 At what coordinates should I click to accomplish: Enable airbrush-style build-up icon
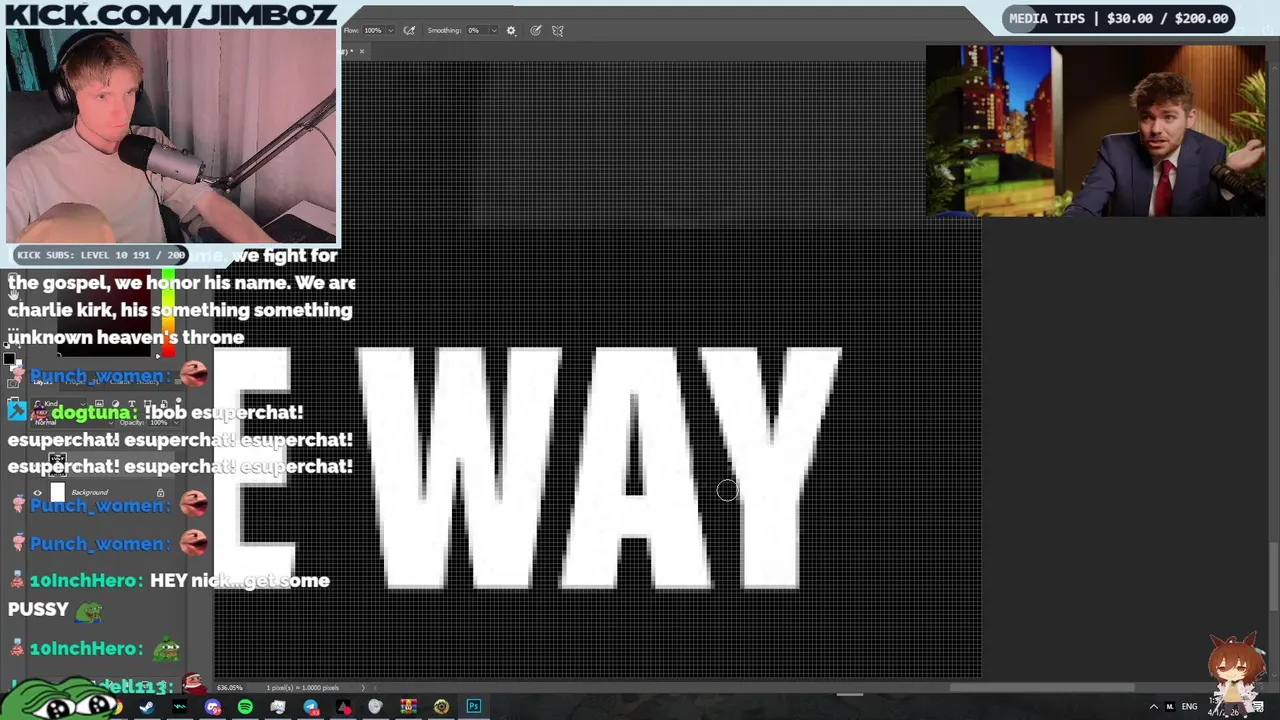[x=409, y=30]
